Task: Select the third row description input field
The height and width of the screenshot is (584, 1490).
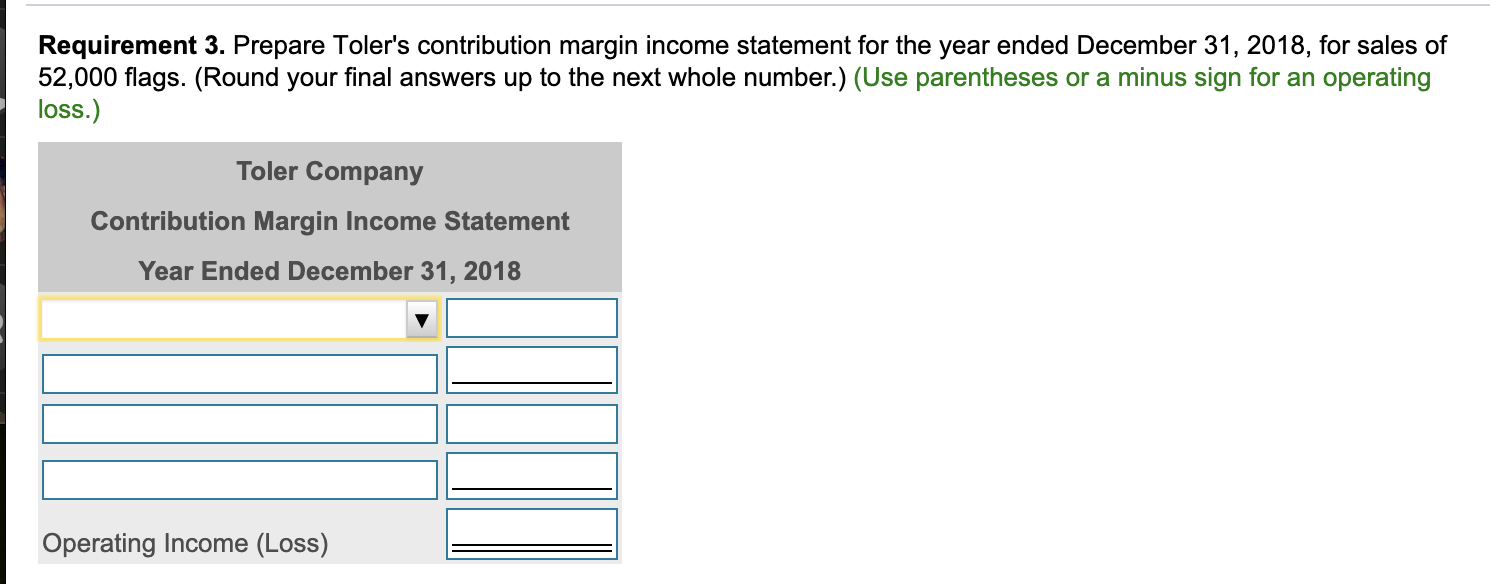Action: (238, 423)
